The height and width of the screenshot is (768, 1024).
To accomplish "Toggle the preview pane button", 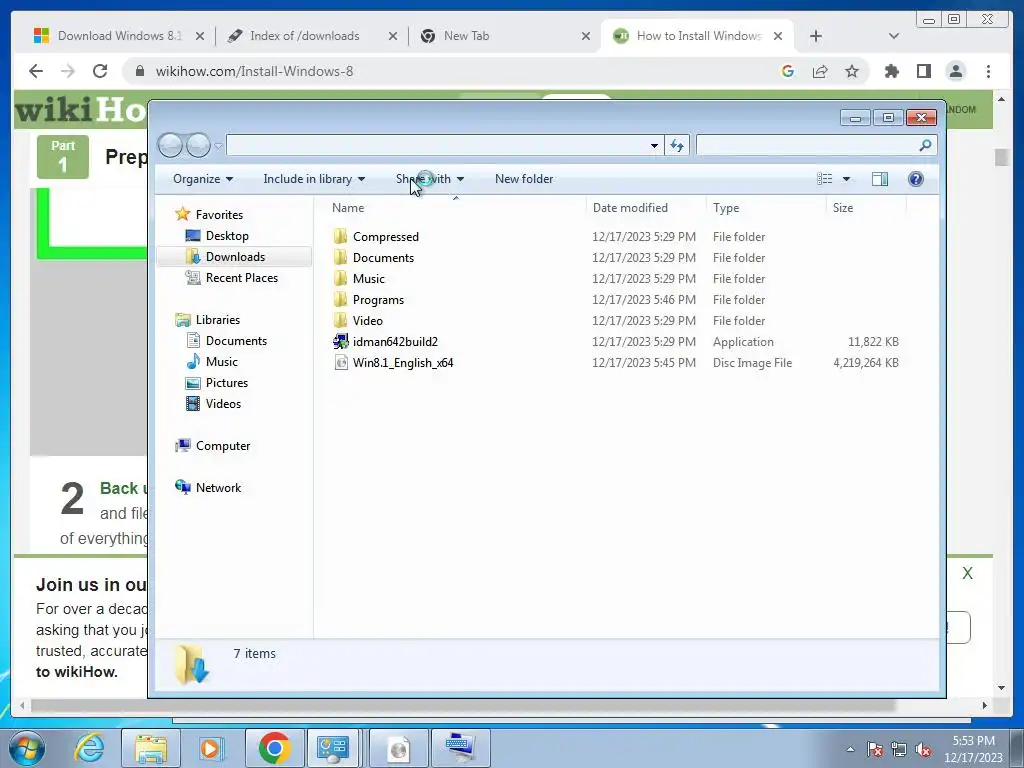I will (x=880, y=179).
